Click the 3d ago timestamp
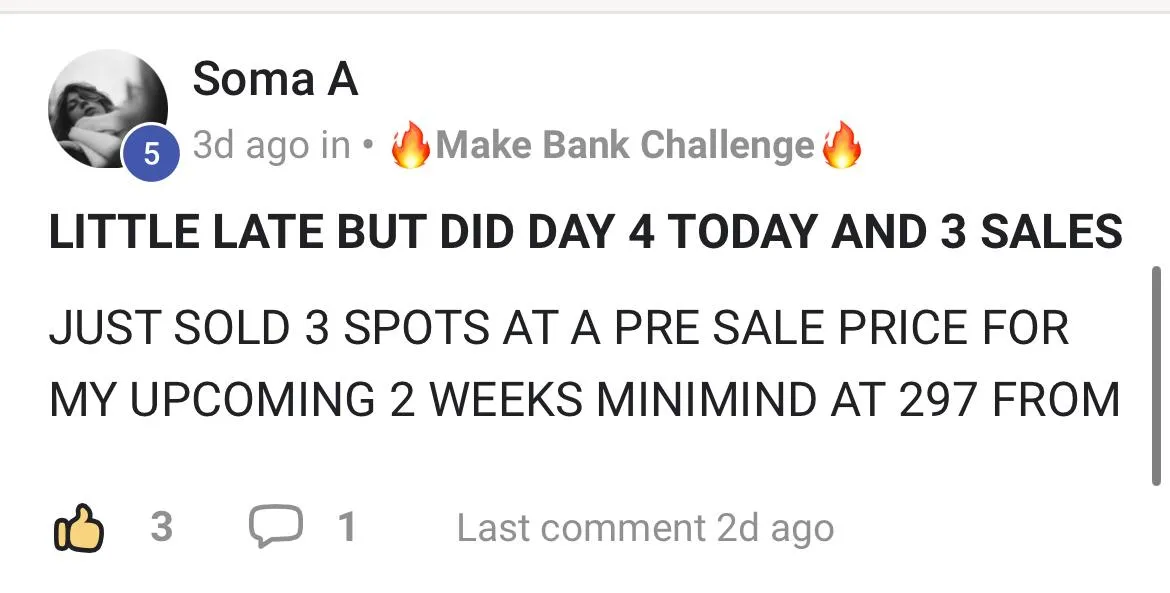This screenshot has height=593, width=1170. point(252,145)
